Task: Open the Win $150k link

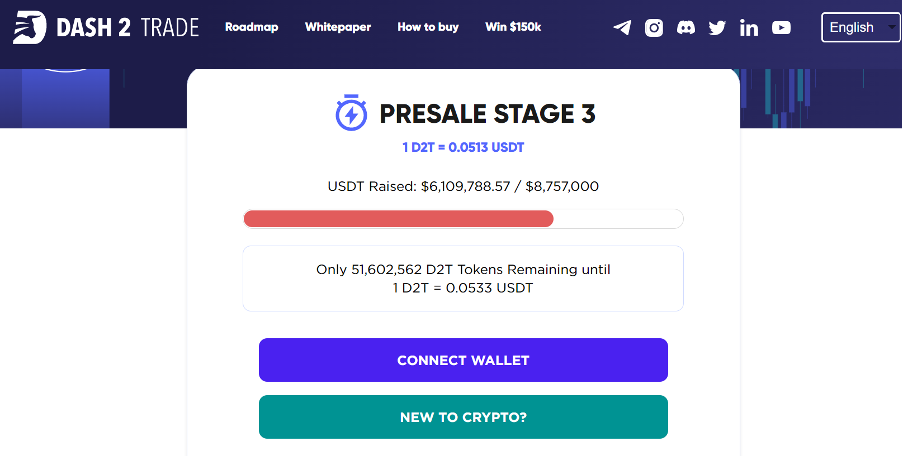Action: (513, 27)
